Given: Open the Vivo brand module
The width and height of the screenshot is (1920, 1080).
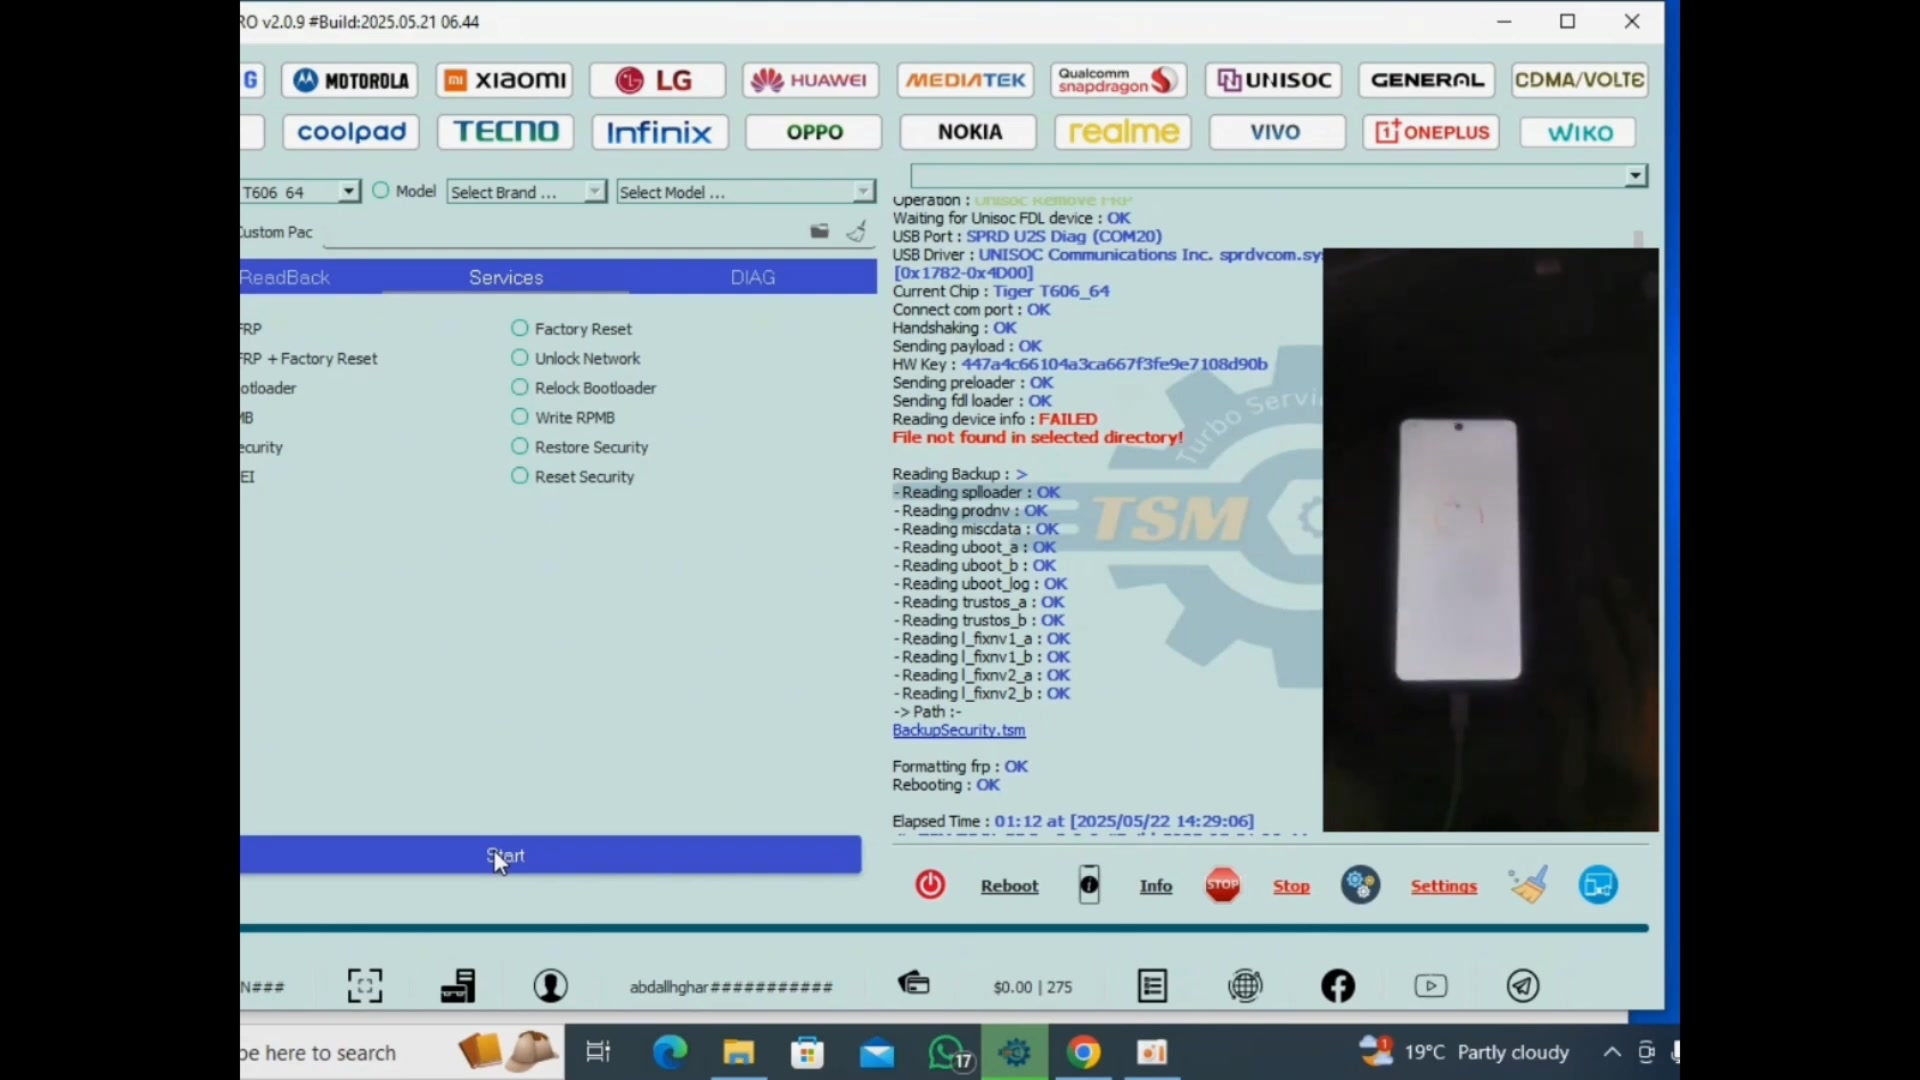Looking at the screenshot, I should point(1277,132).
